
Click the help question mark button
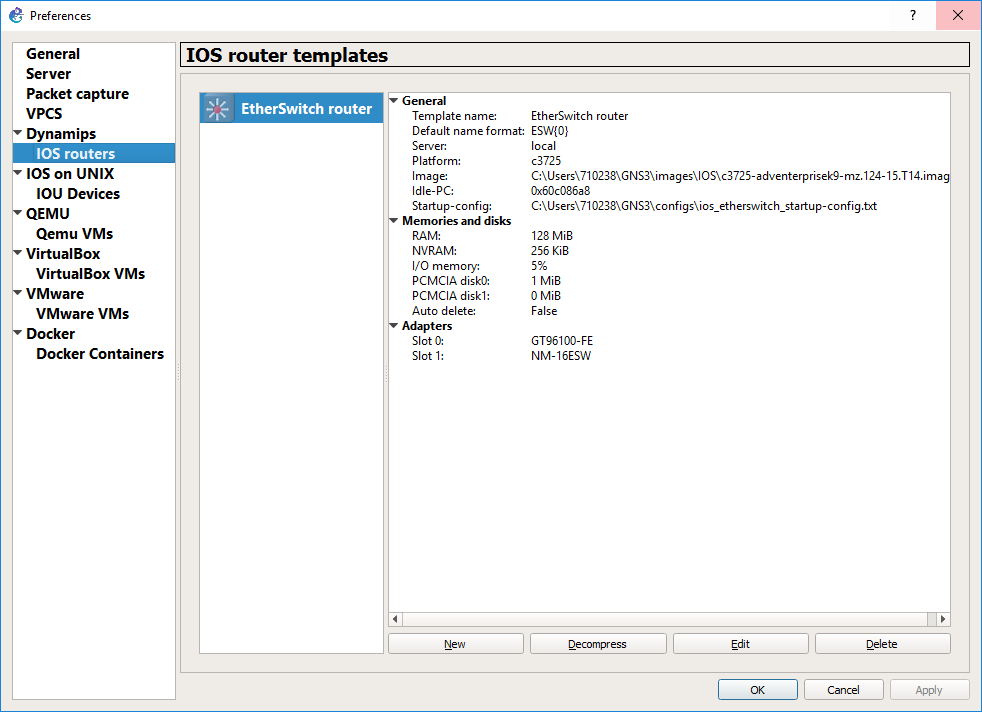click(x=912, y=15)
